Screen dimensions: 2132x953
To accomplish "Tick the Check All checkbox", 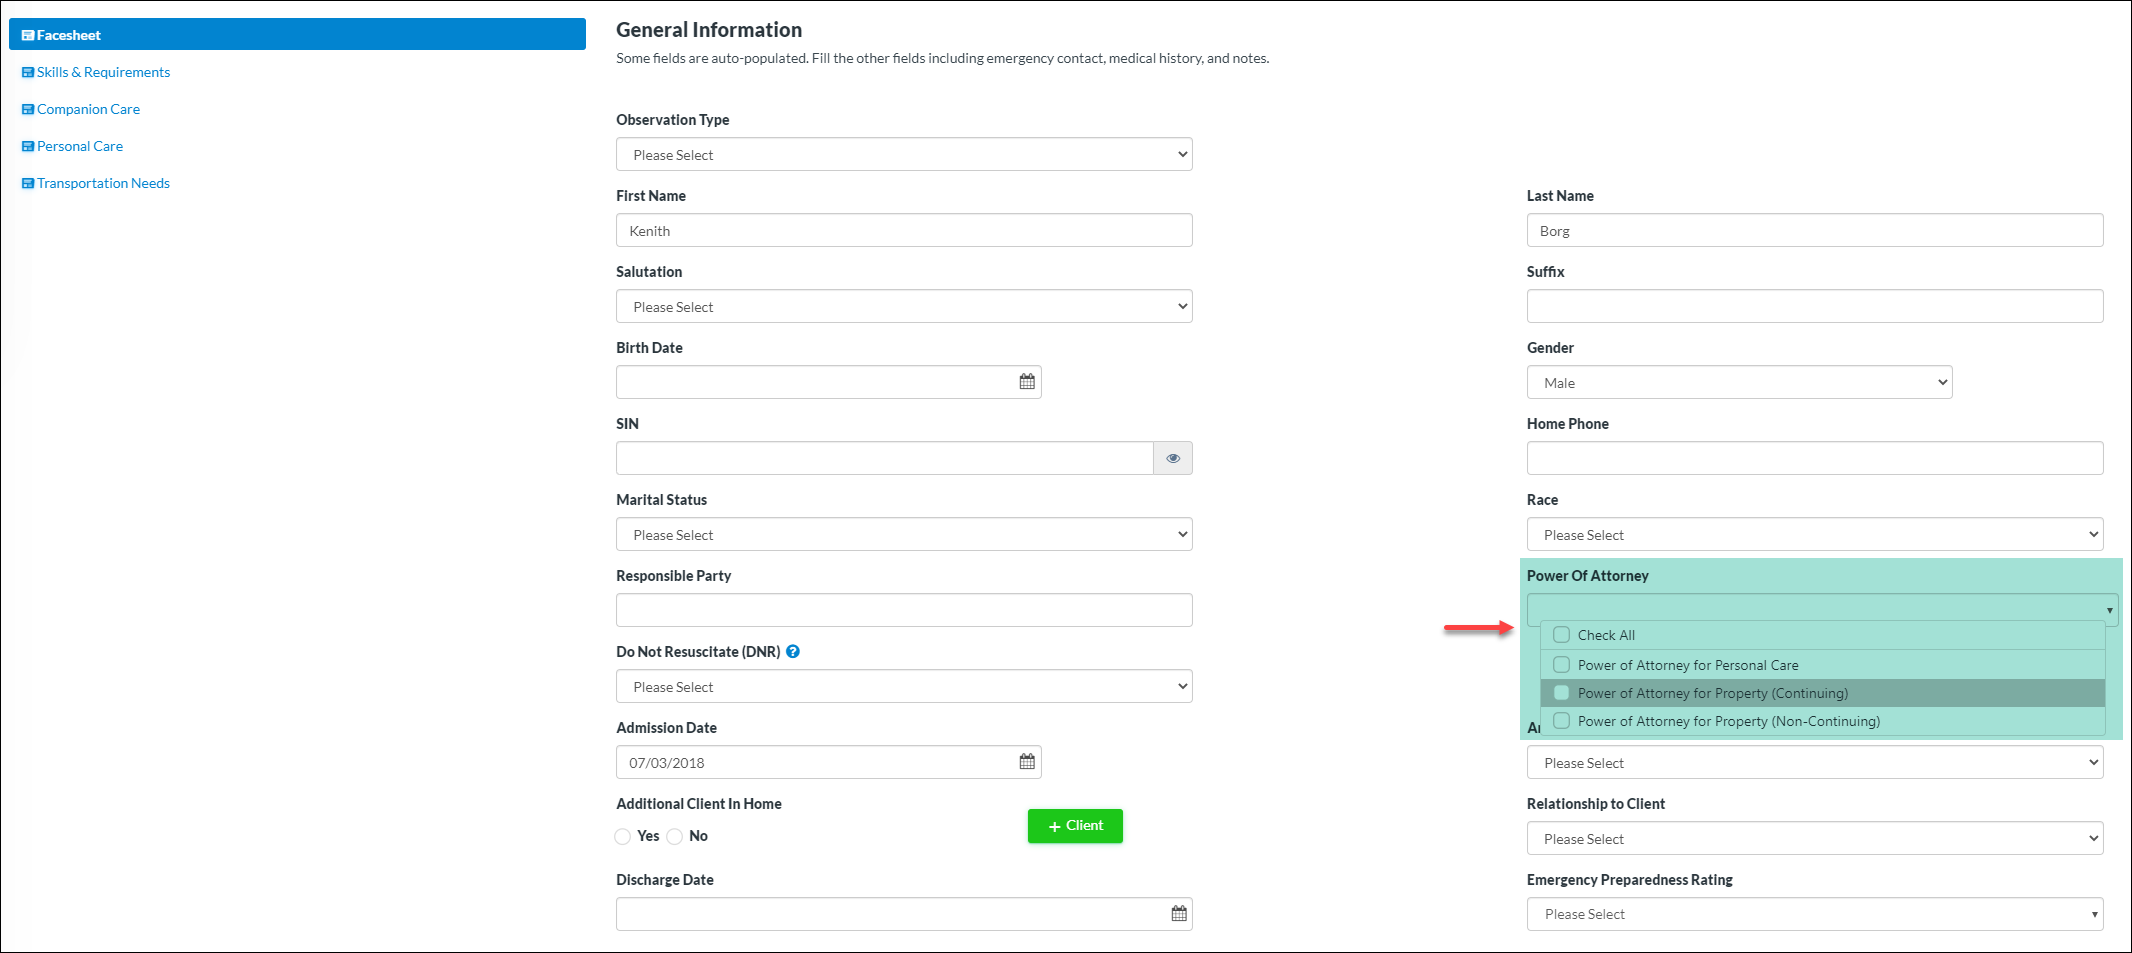I will [x=1561, y=635].
